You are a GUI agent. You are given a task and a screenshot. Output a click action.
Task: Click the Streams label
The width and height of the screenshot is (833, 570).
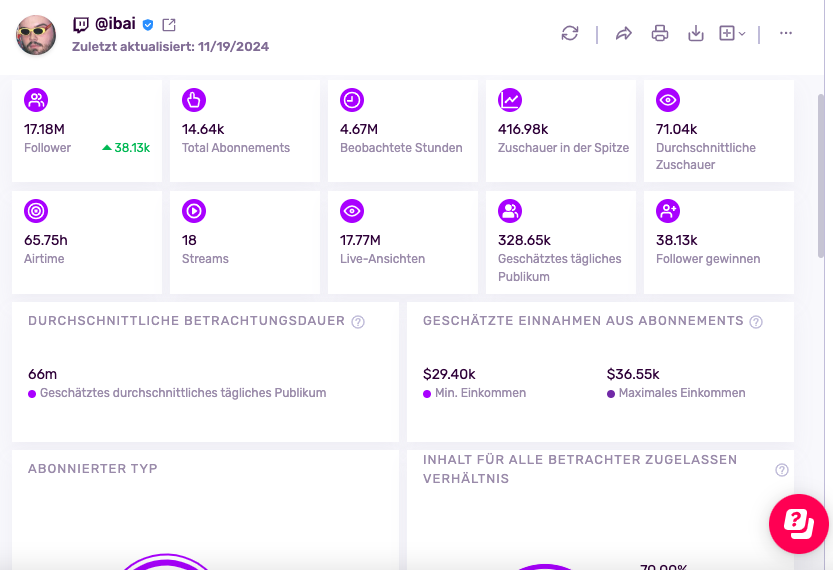(x=205, y=259)
